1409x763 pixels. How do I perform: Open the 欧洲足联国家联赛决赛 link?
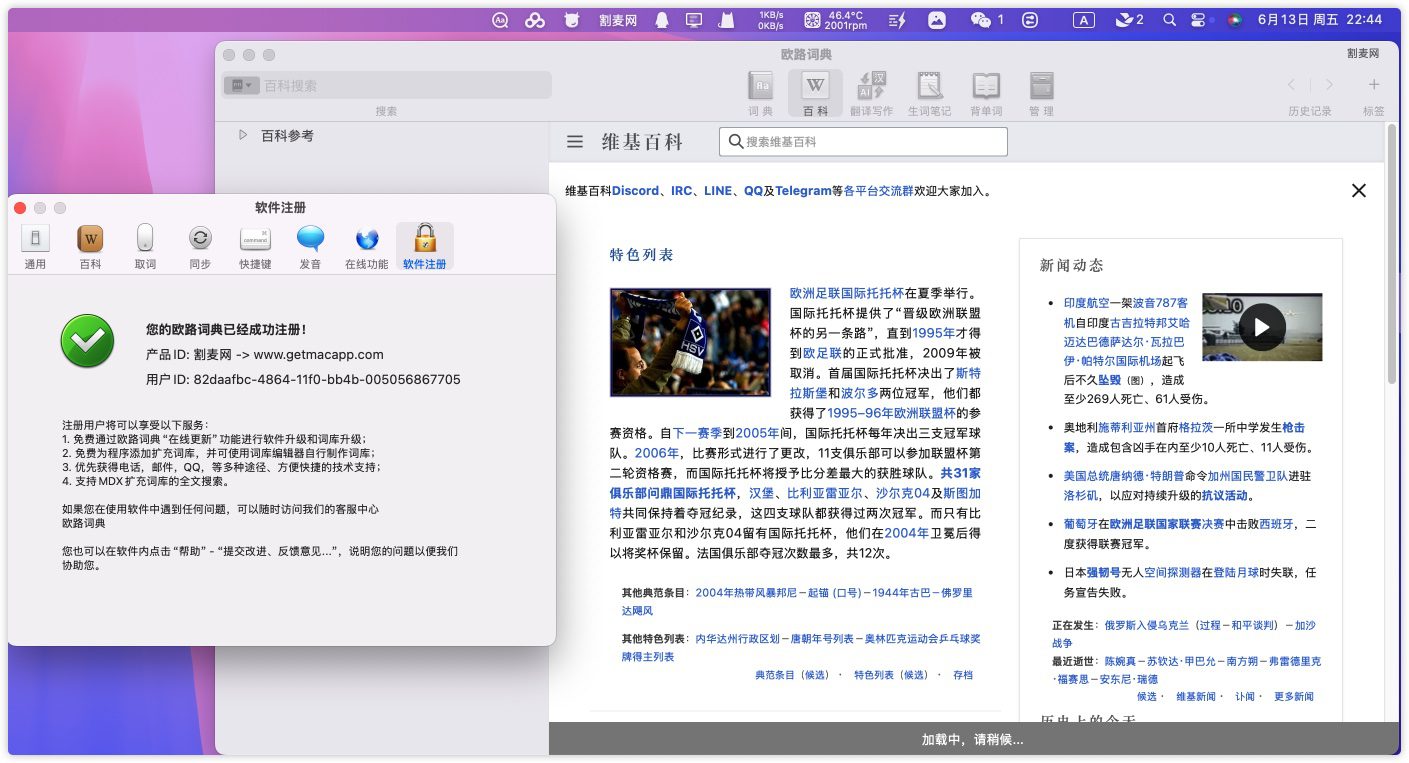tap(1168, 524)
